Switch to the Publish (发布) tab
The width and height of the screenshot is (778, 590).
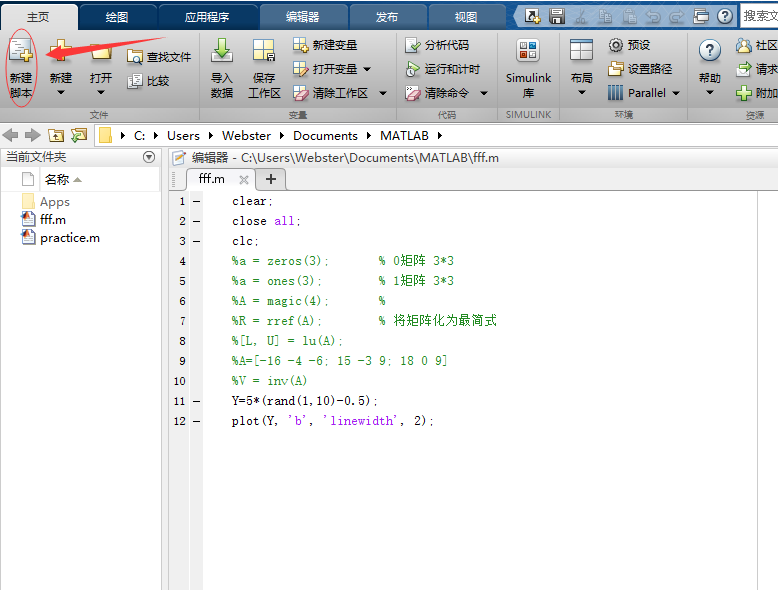[387, 17]
